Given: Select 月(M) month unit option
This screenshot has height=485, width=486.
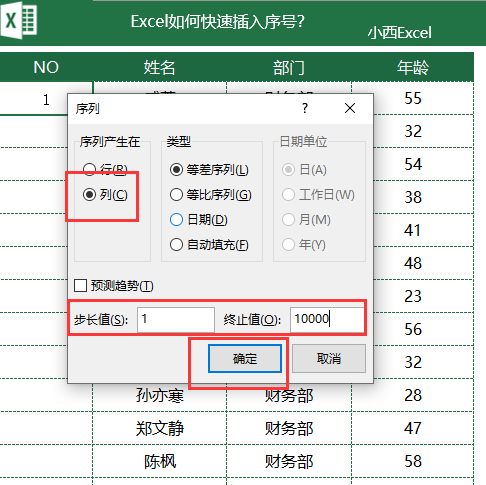Looking at the screenshot, I should (306, 220).
